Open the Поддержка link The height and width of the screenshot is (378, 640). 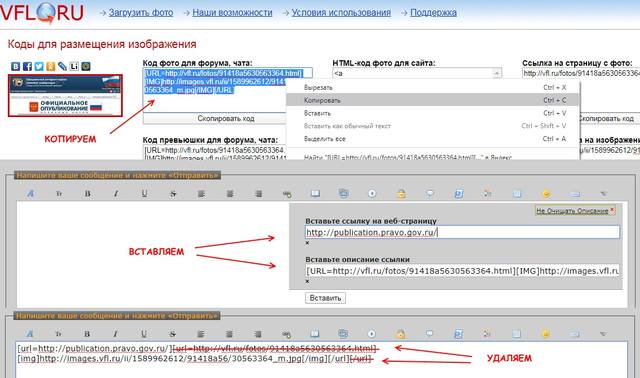pos(433,13)
